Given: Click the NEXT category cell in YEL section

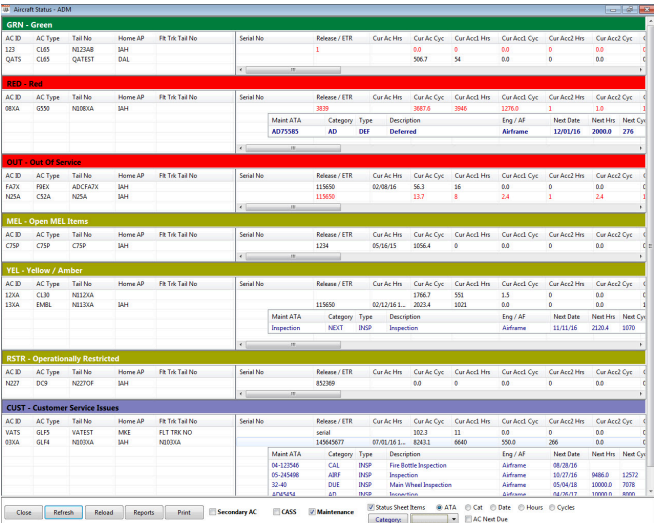Looking at the screenshot, I should pos(335,328).
